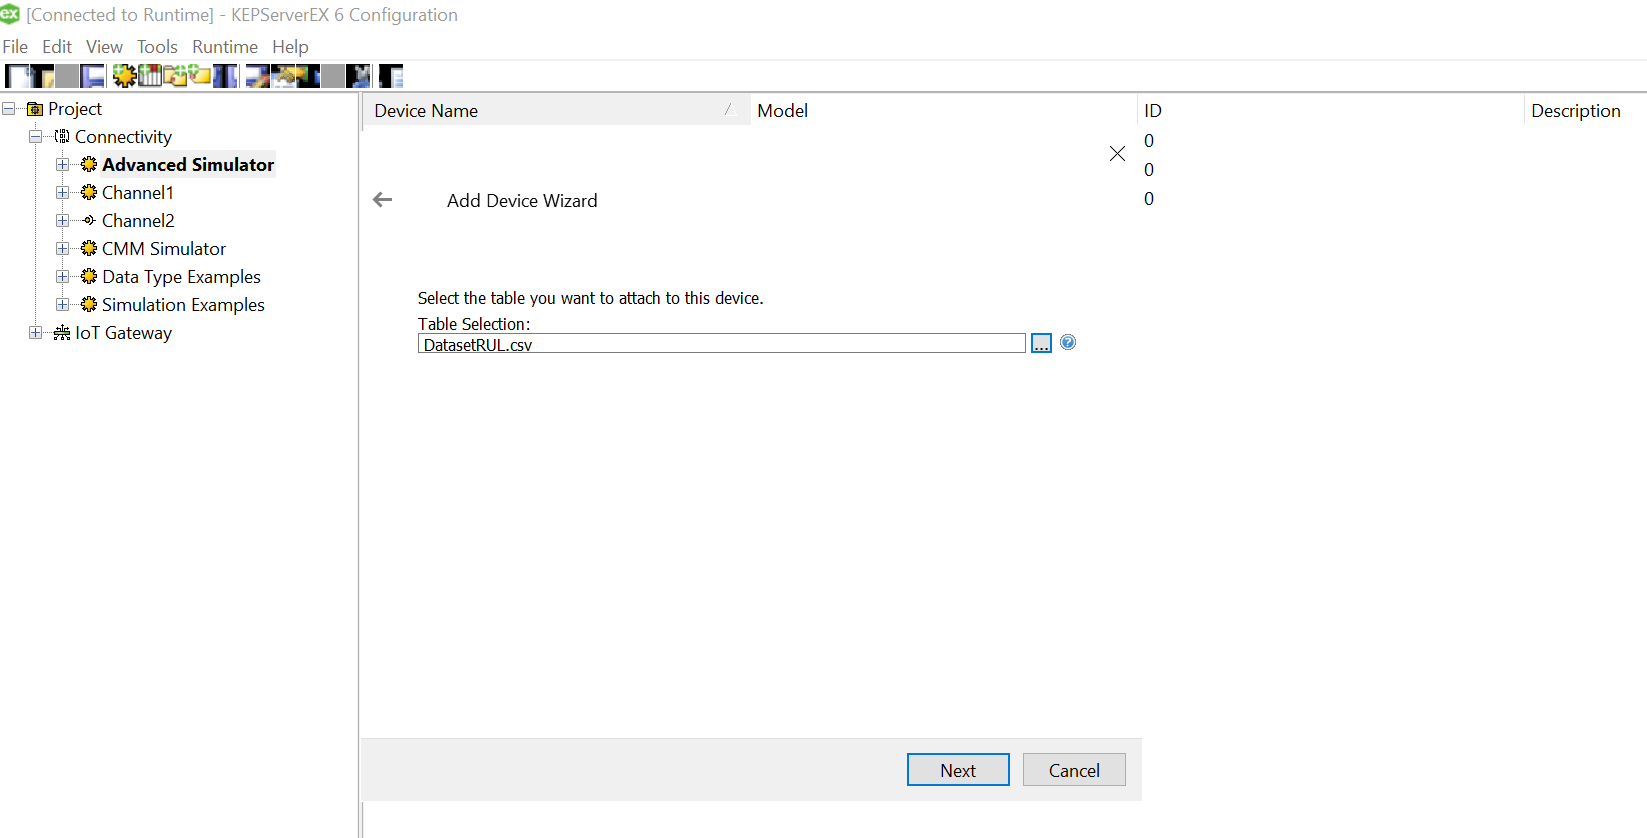
Task: Go back using the wizard's left arrow
Action: 383,200
